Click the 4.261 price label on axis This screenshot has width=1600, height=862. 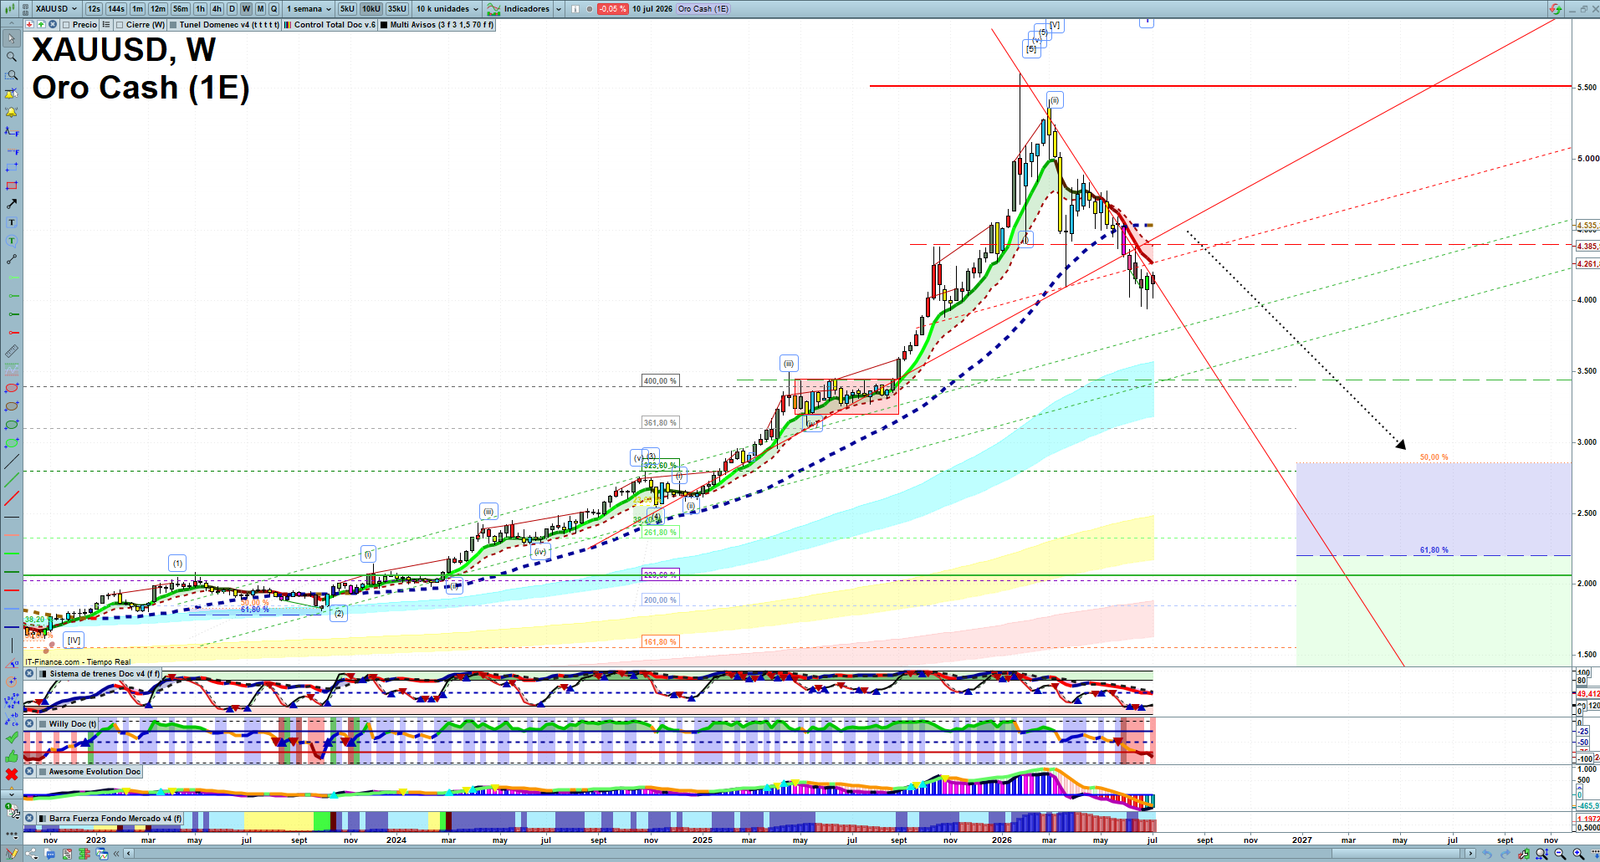click(x=1587, y=264)
